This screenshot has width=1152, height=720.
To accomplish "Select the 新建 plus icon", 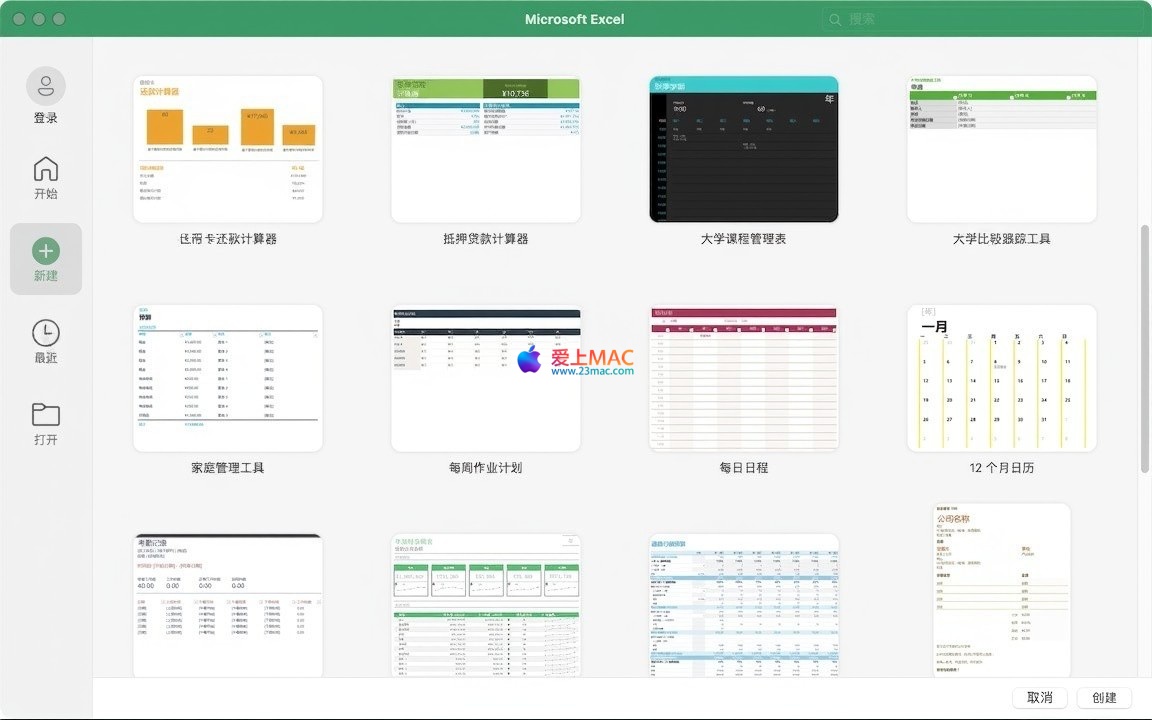I will (46, 251).
